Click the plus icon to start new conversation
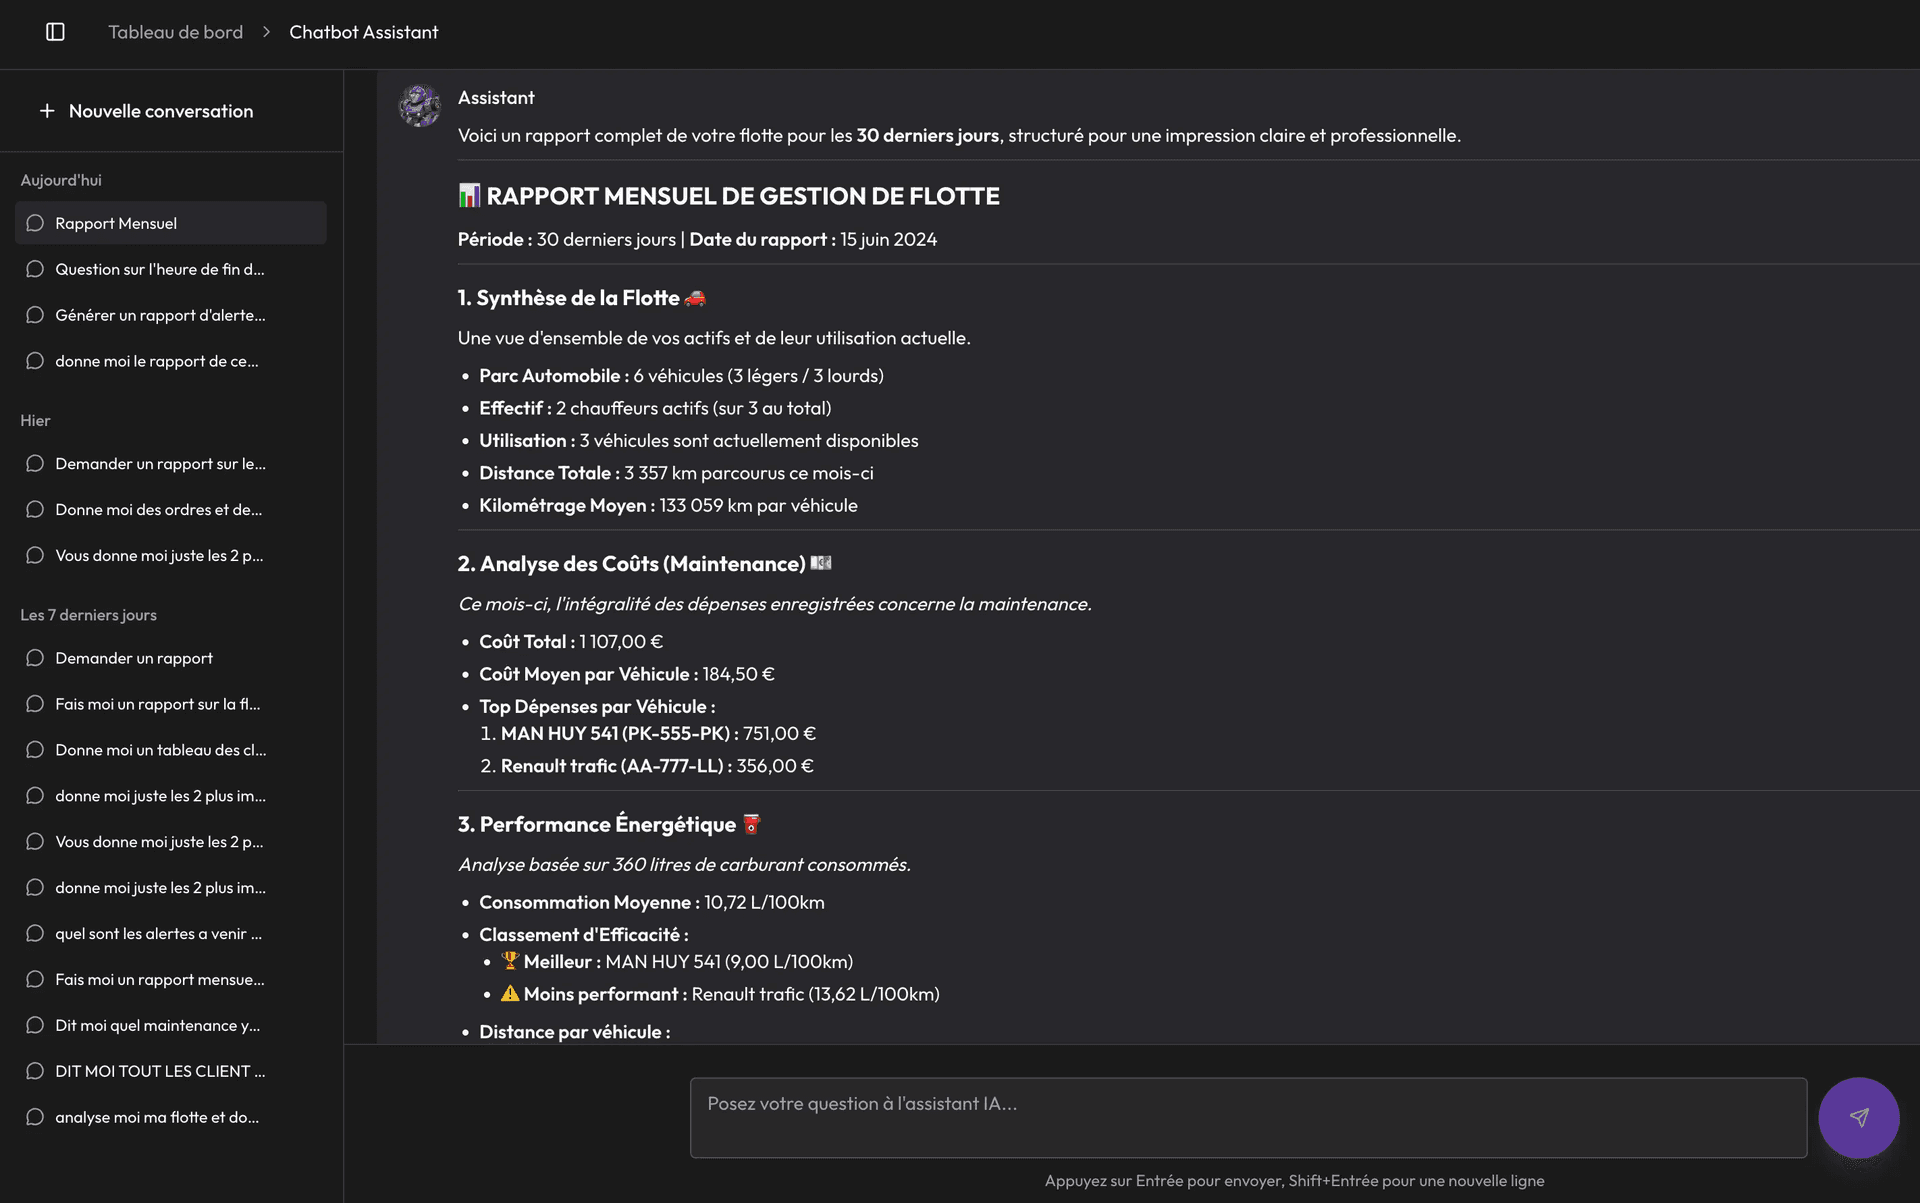 (46, 110)
